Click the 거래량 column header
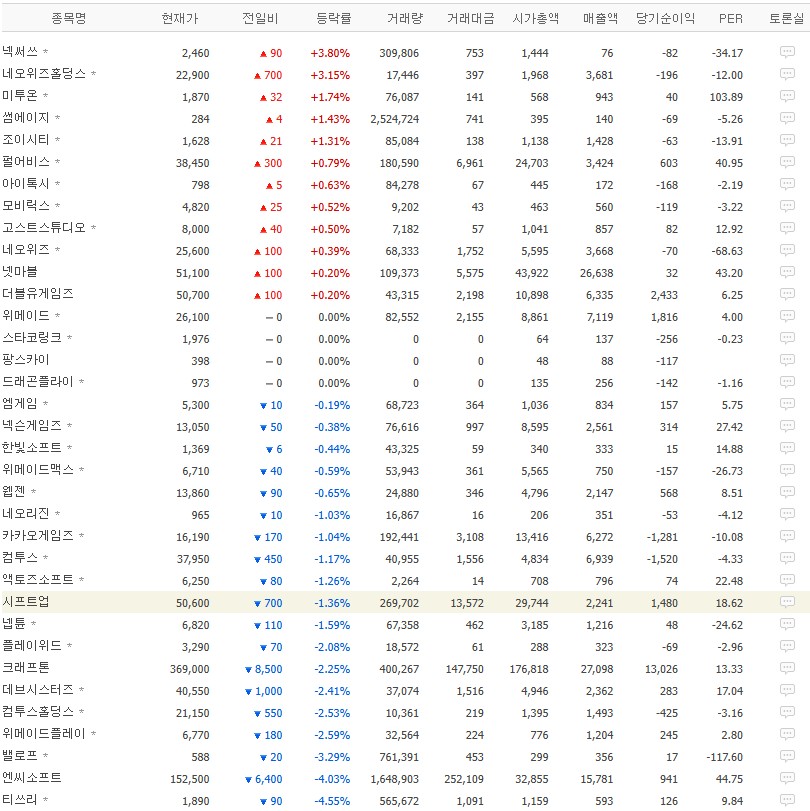This screenshot has height=811, width=810. click(405, 19)
